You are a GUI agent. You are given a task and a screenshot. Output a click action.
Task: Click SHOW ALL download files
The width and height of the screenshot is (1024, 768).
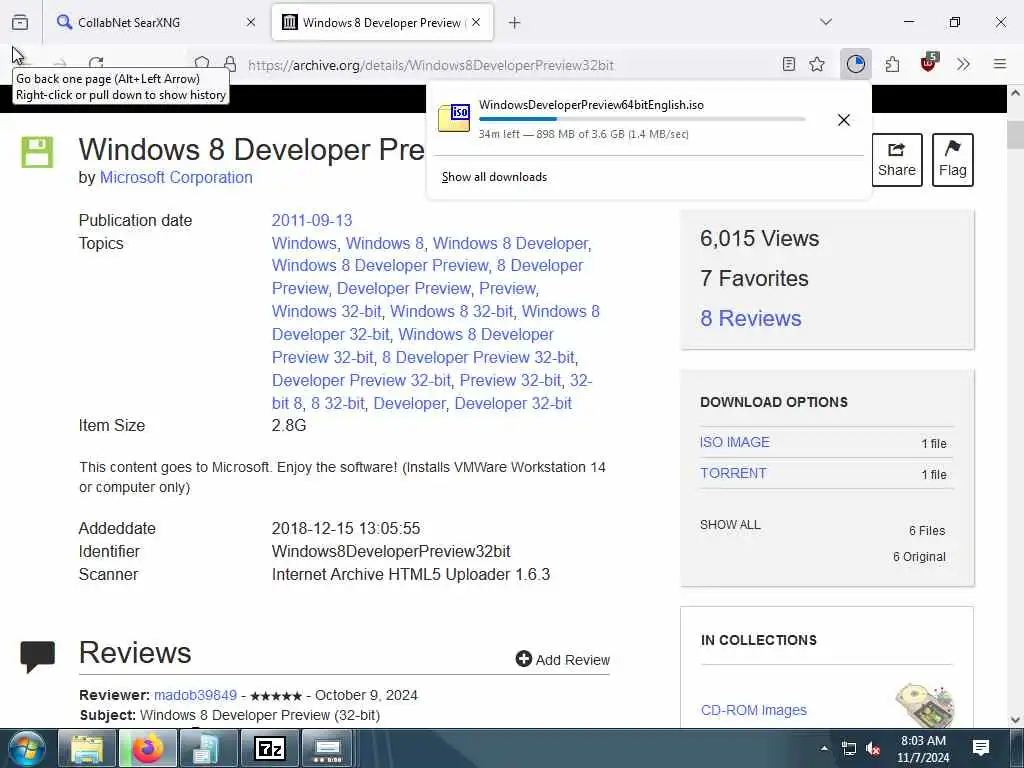click(x=730, y=524)
